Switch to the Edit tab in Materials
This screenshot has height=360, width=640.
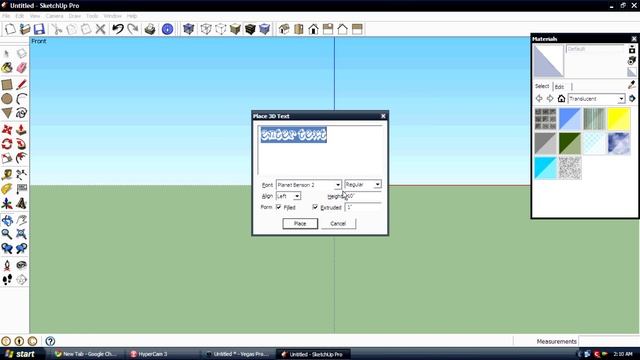tap(560, 87)
